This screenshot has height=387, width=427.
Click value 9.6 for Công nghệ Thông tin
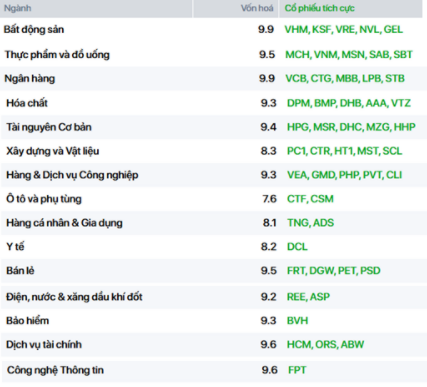coord(270,370)
